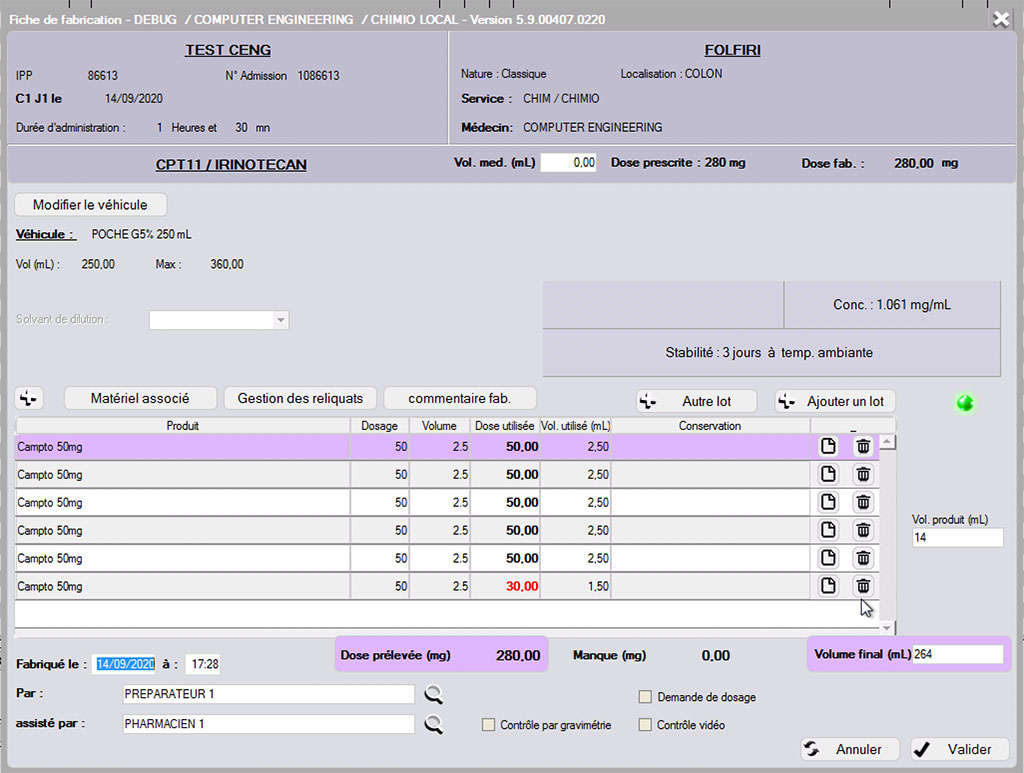This screenshot has width=1024, height=773.
Task: Click Ajouter un lot button
Action: coord(835,401)
